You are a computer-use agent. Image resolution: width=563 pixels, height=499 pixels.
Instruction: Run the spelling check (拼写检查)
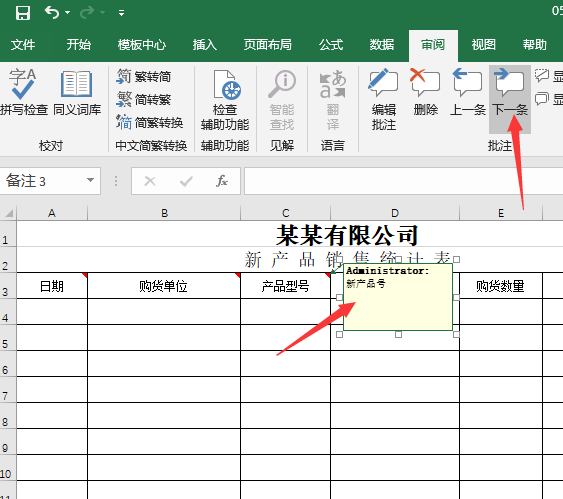[24, 92]
